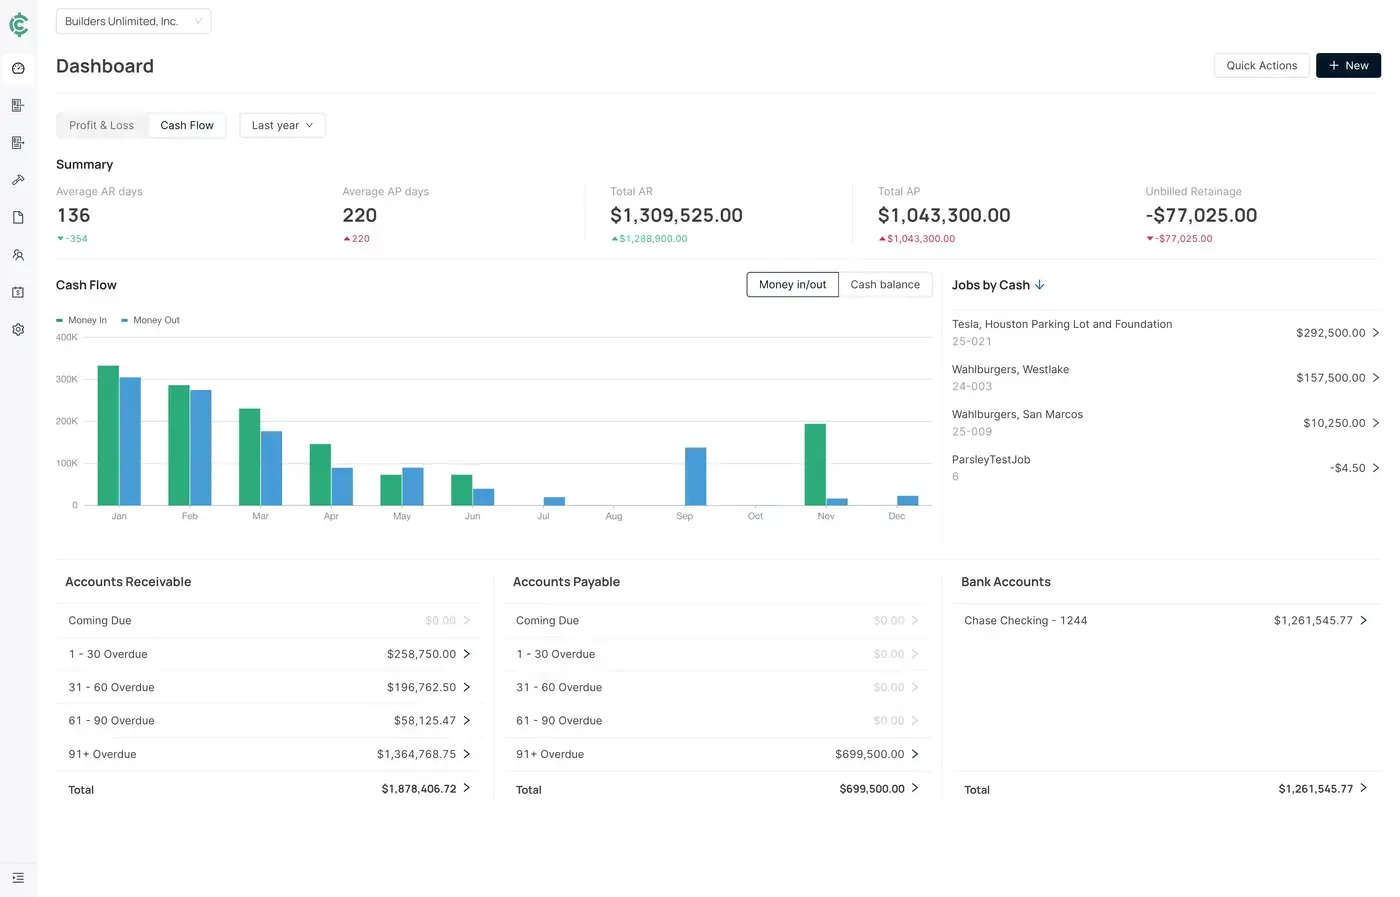Select the outgoing bills icon in the sidebar
Screen dimensions: 1400x897
click(18, 142)
